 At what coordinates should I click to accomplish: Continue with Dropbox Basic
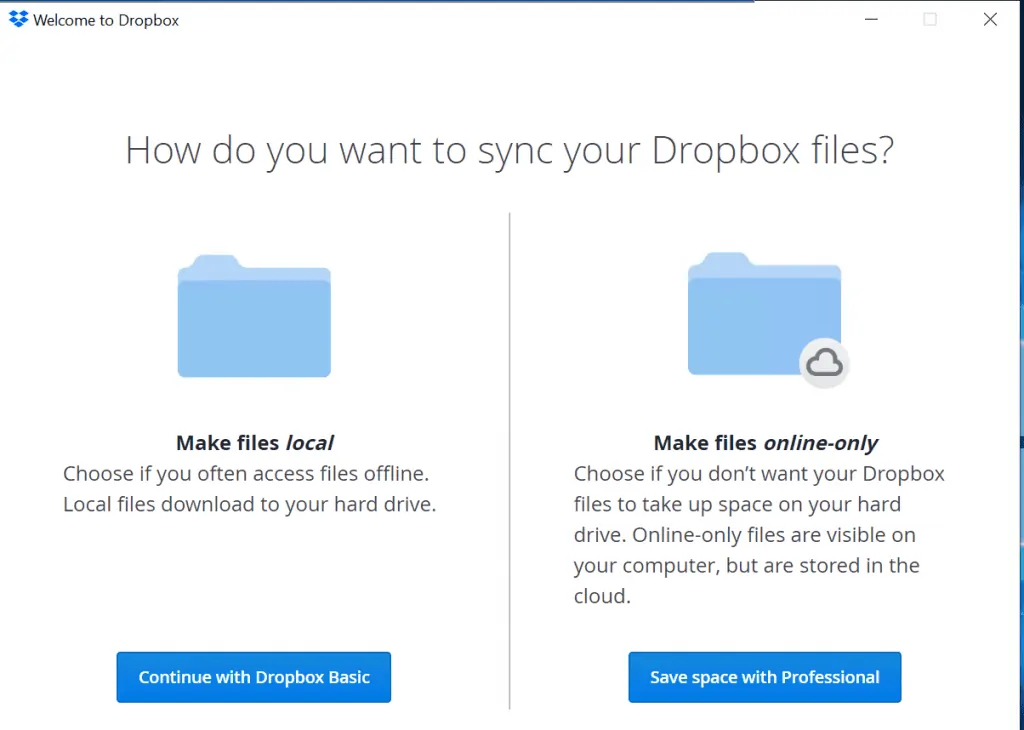click(x=254, y=677)
